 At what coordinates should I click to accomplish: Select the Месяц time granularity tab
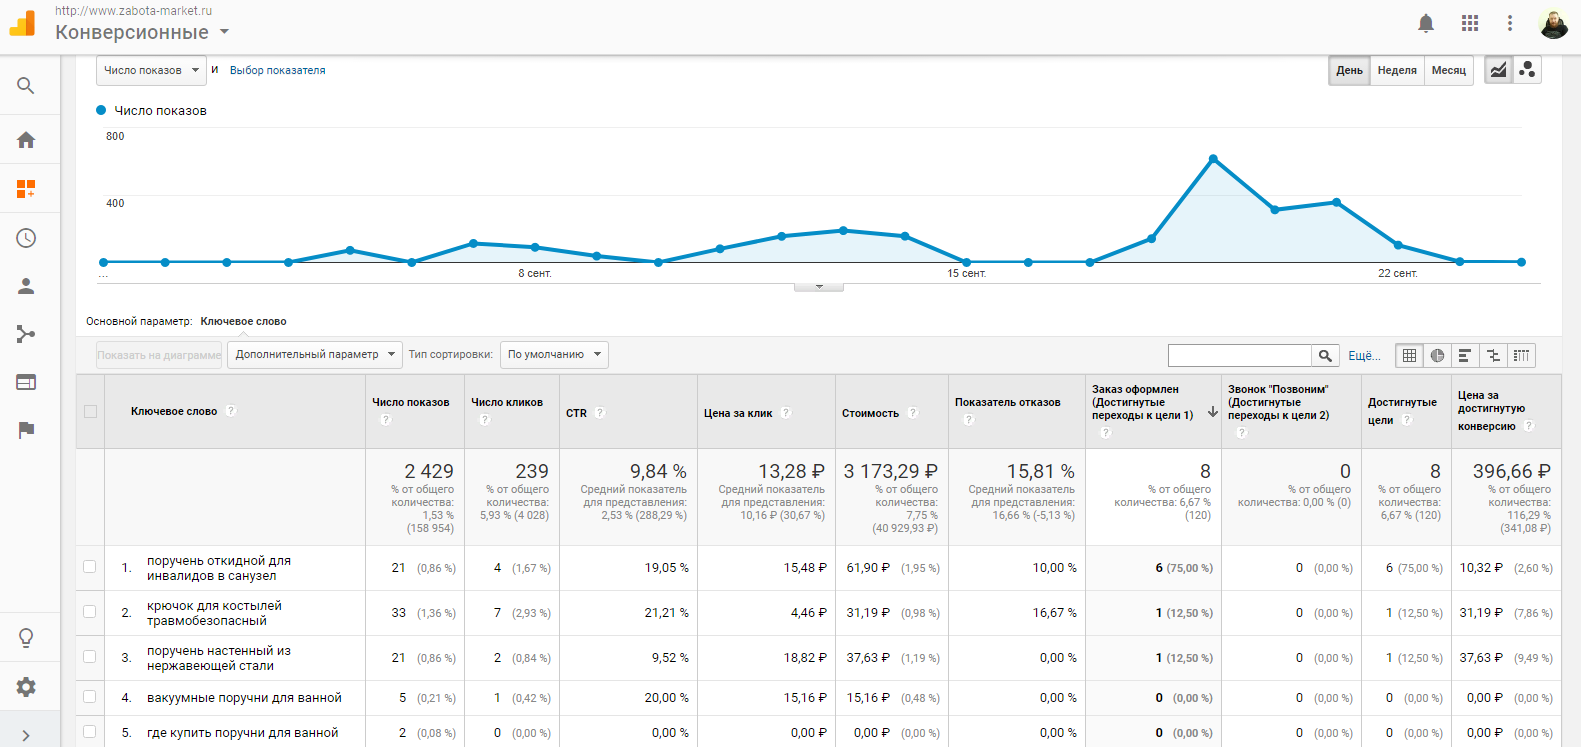point(1449,70)
